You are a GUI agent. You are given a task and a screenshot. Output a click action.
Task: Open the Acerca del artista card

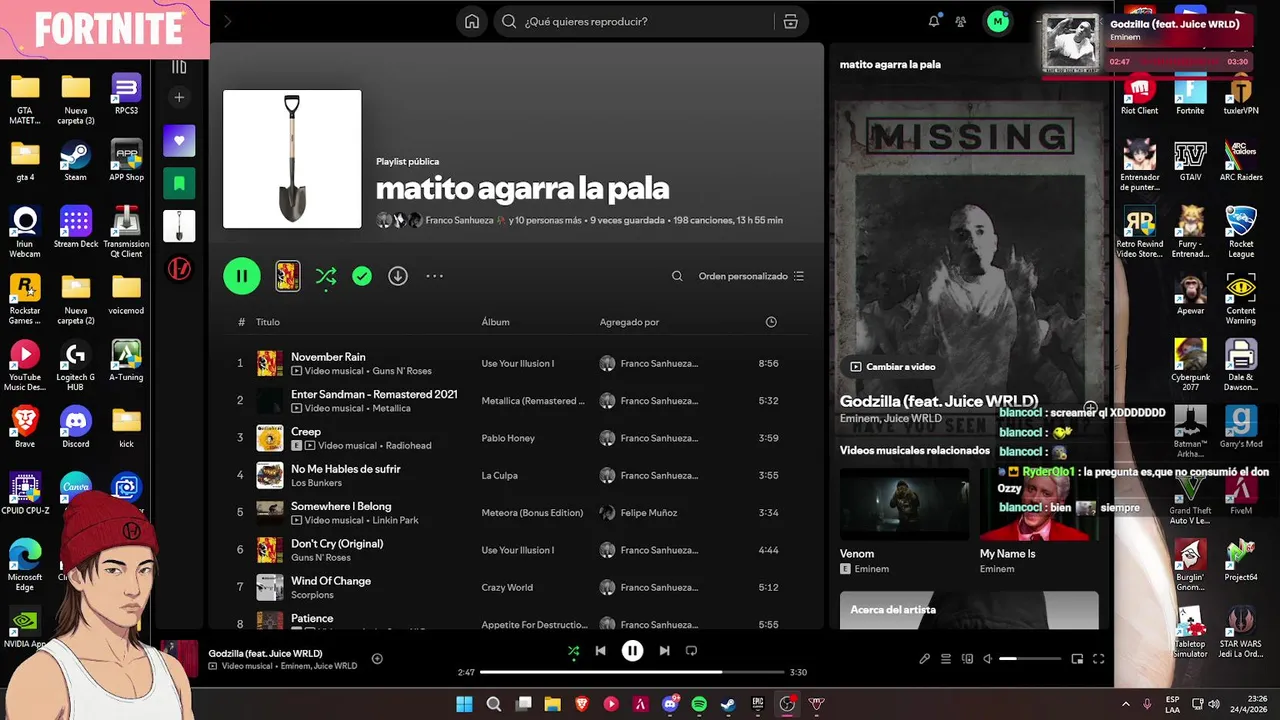pos(968,610)
